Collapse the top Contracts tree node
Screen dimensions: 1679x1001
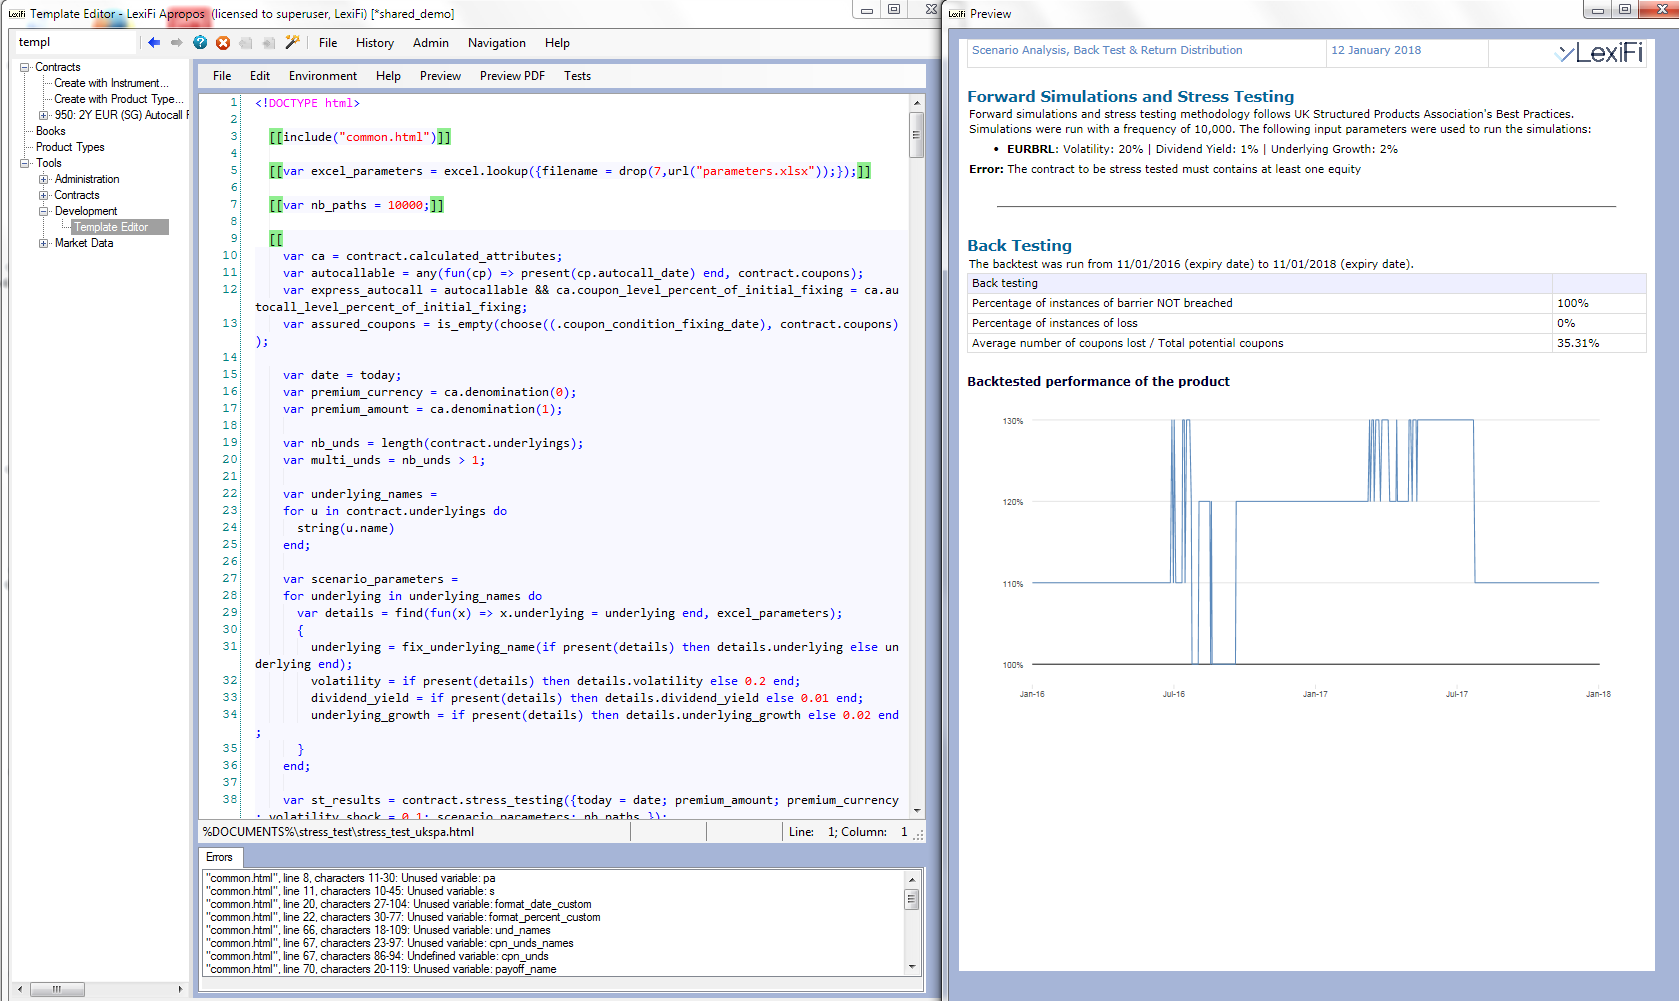point(25,67)
